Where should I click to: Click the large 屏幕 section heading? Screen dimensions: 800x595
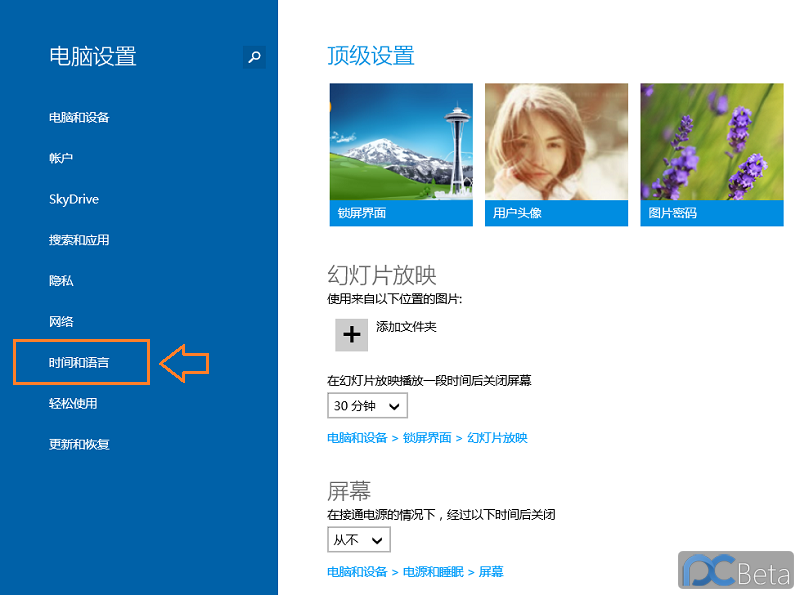tap(349, 491)
